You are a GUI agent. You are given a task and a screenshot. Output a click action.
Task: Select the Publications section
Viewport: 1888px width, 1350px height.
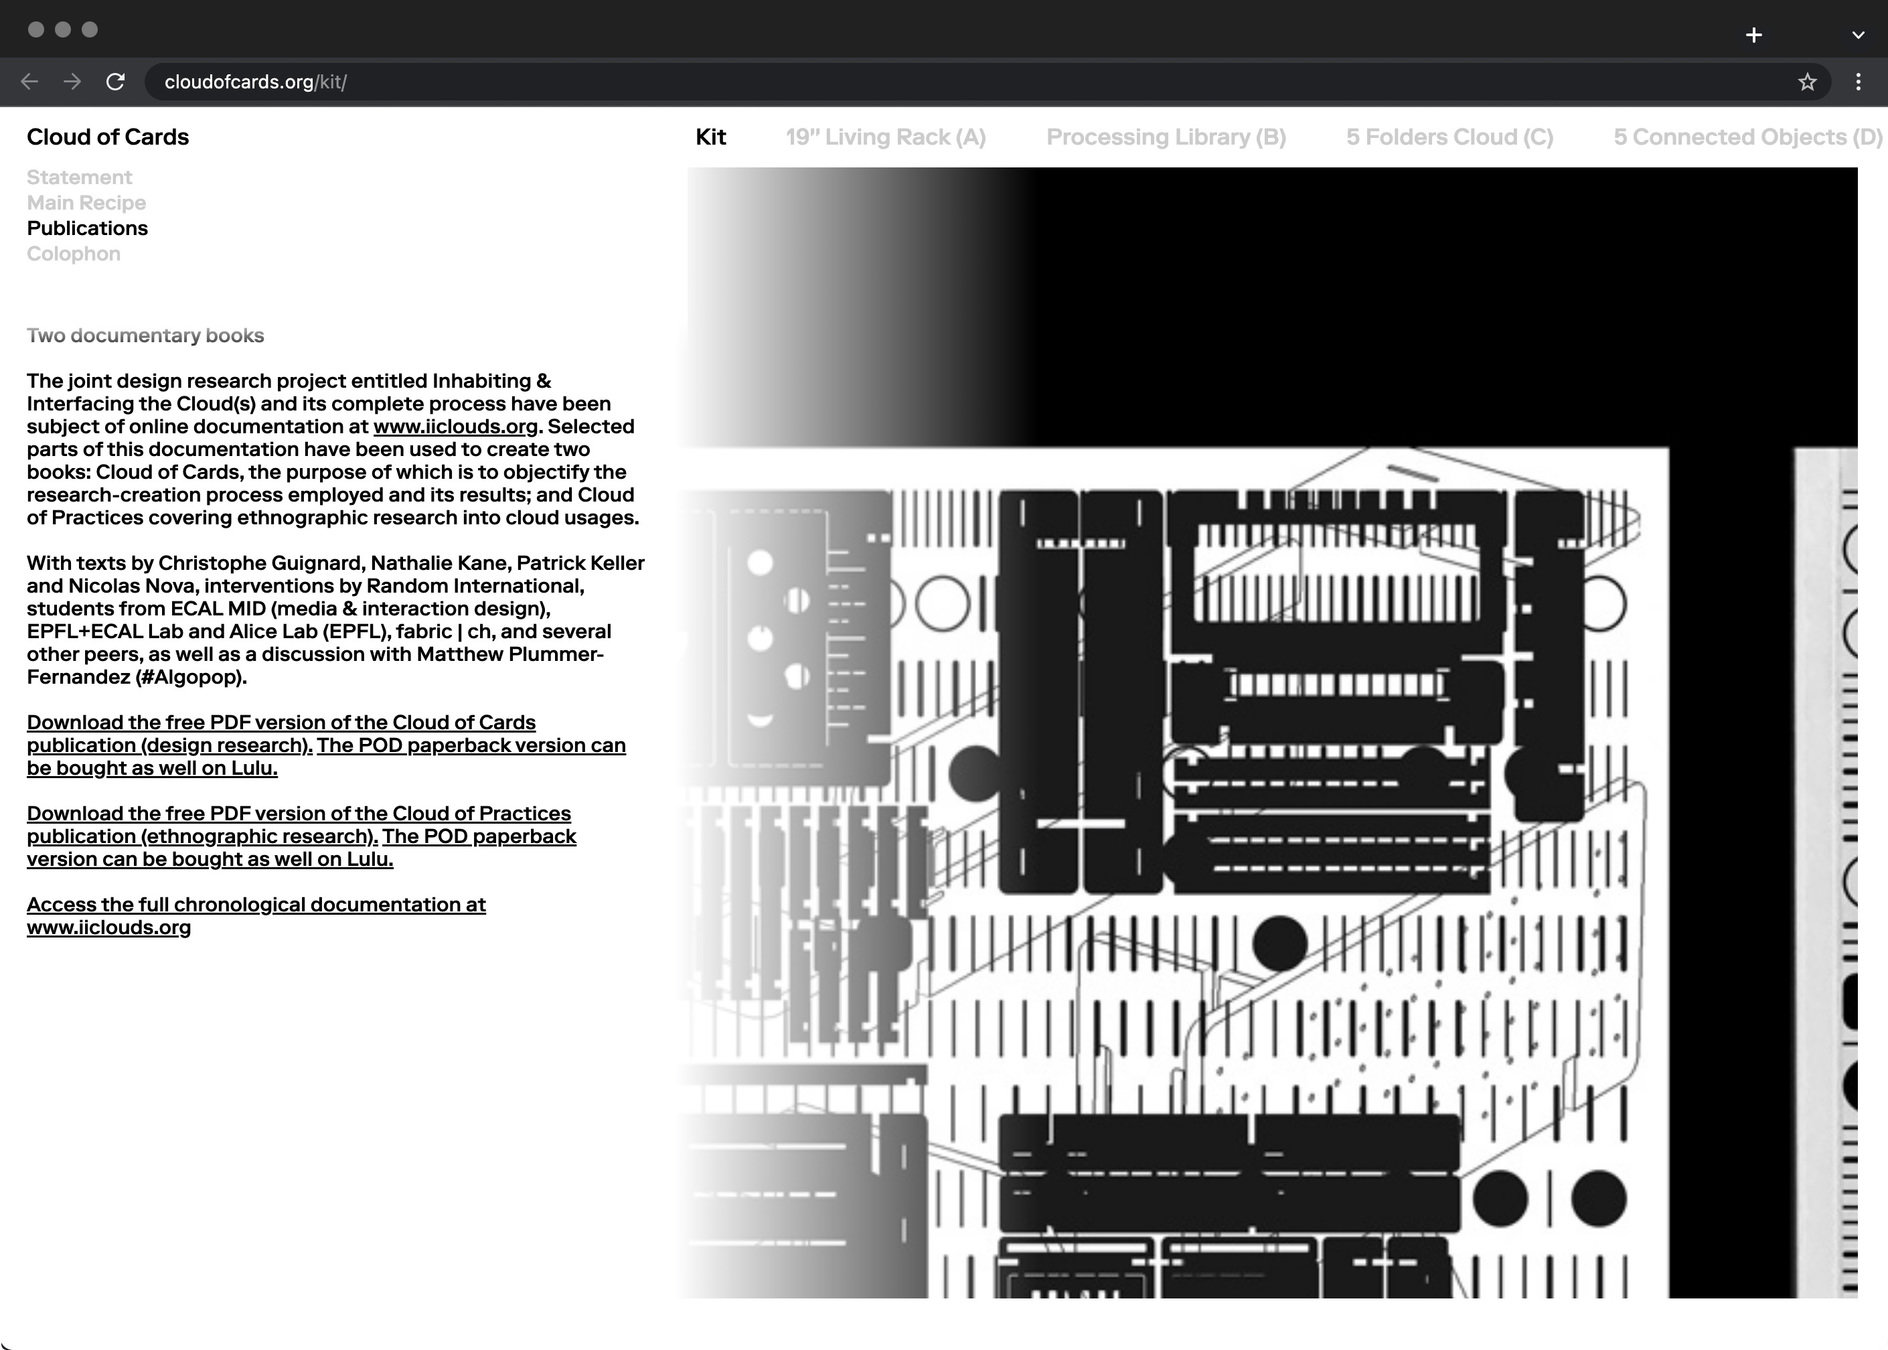87,228
